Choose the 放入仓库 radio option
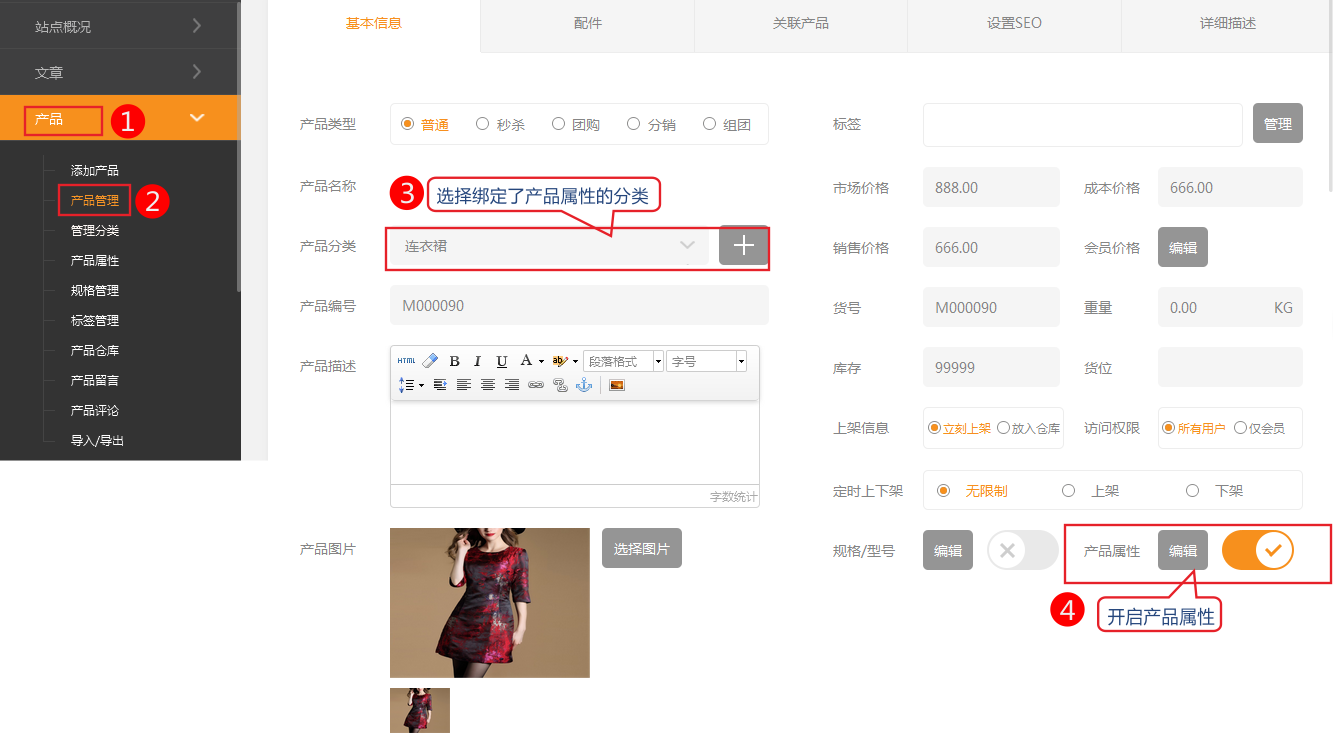The height and width of the screenshot is (741, 1333). click(x=1003, y=428)
